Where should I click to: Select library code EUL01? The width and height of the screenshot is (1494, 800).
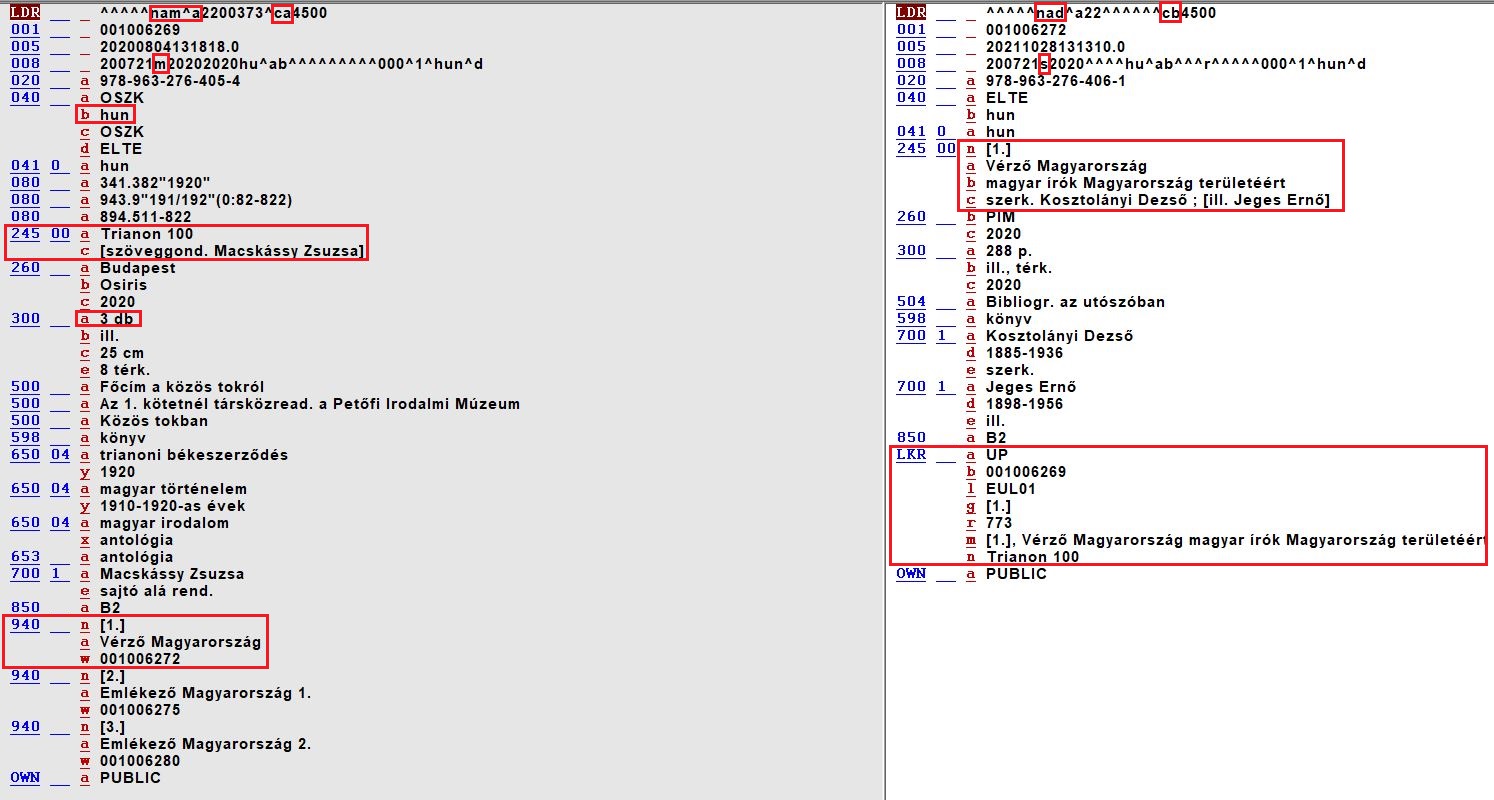[x=1011, y=489]
